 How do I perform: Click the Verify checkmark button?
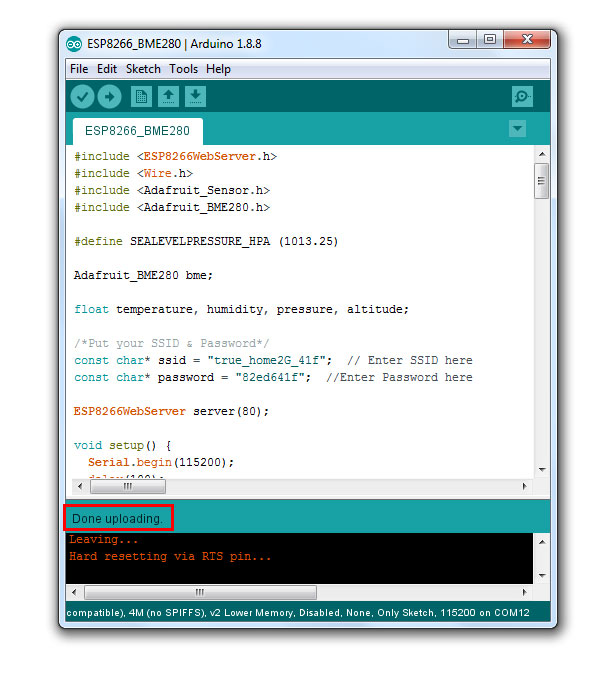click(x=82, y=96)
